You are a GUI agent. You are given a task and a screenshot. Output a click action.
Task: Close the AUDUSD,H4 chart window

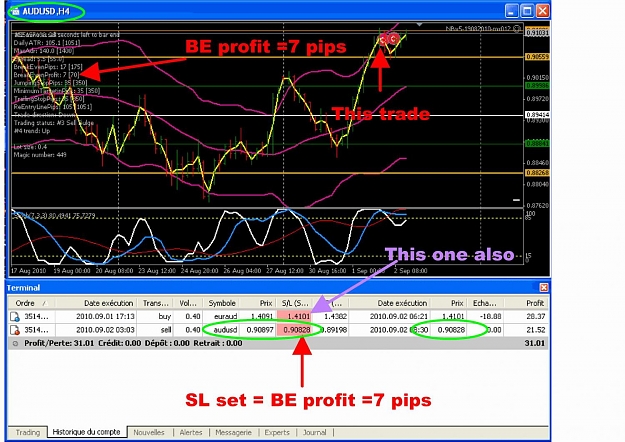pos(542,11)
